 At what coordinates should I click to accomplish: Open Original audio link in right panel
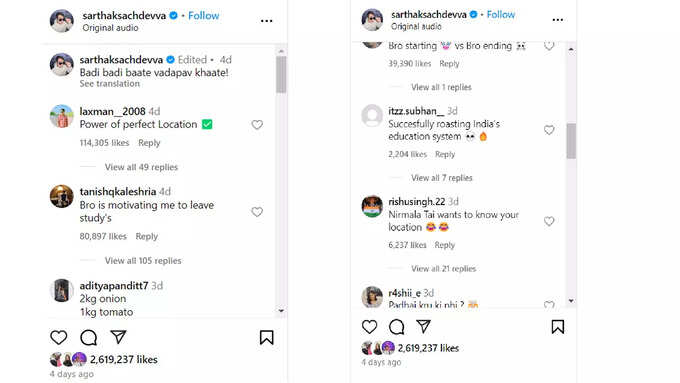tap(416, 26)
